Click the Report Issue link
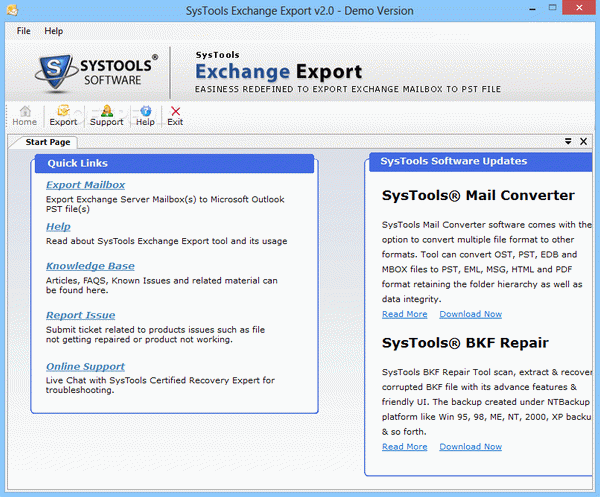The image size is (600, 497). coord(80,315)
